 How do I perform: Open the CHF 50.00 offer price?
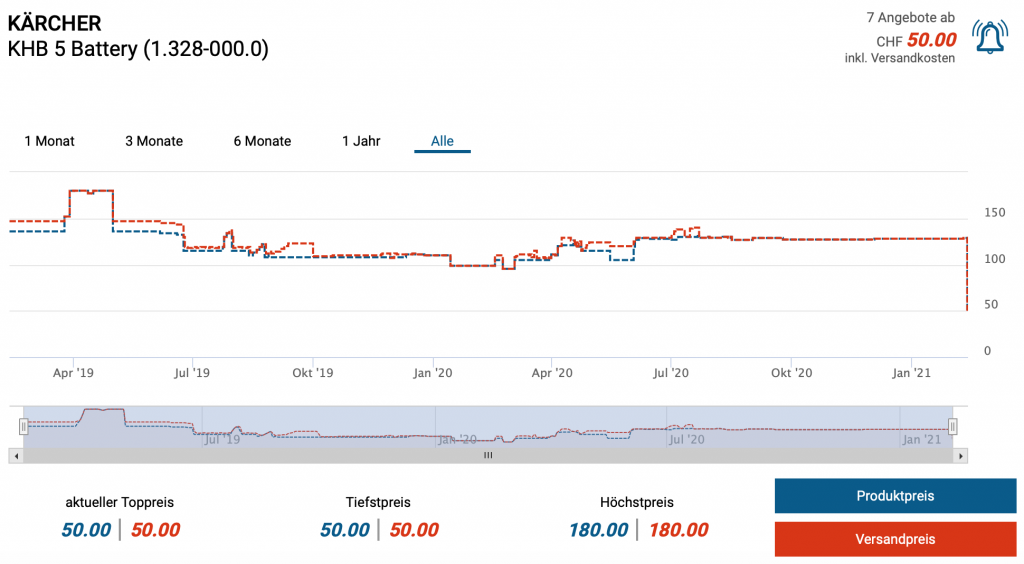coord(930,40)
